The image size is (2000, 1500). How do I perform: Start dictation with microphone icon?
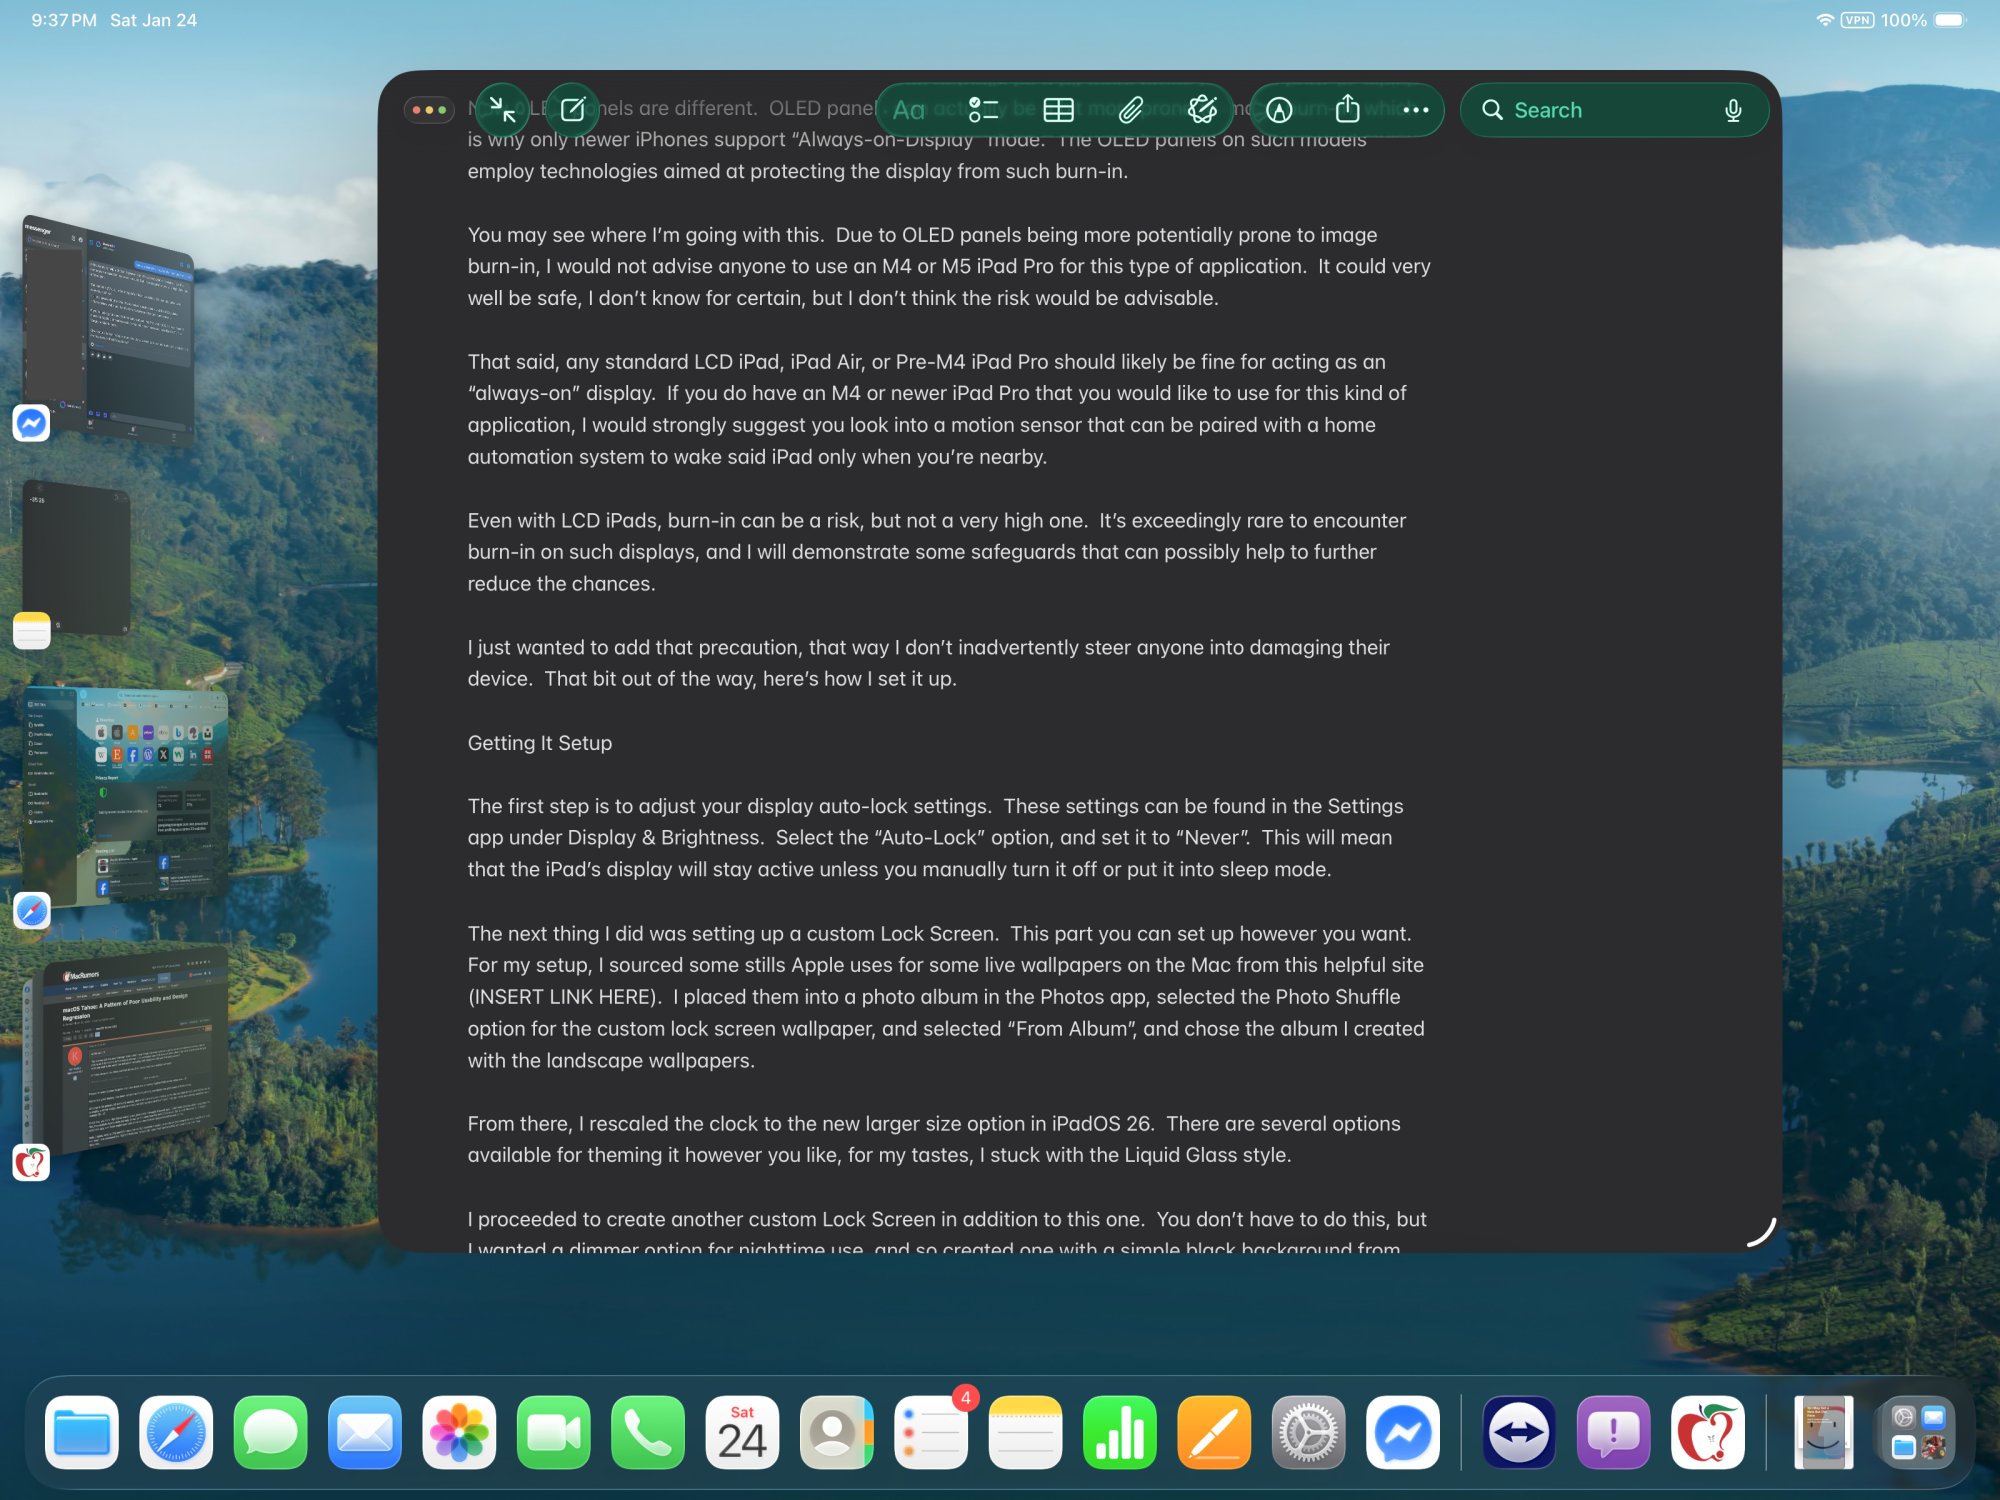point(1733,110)
